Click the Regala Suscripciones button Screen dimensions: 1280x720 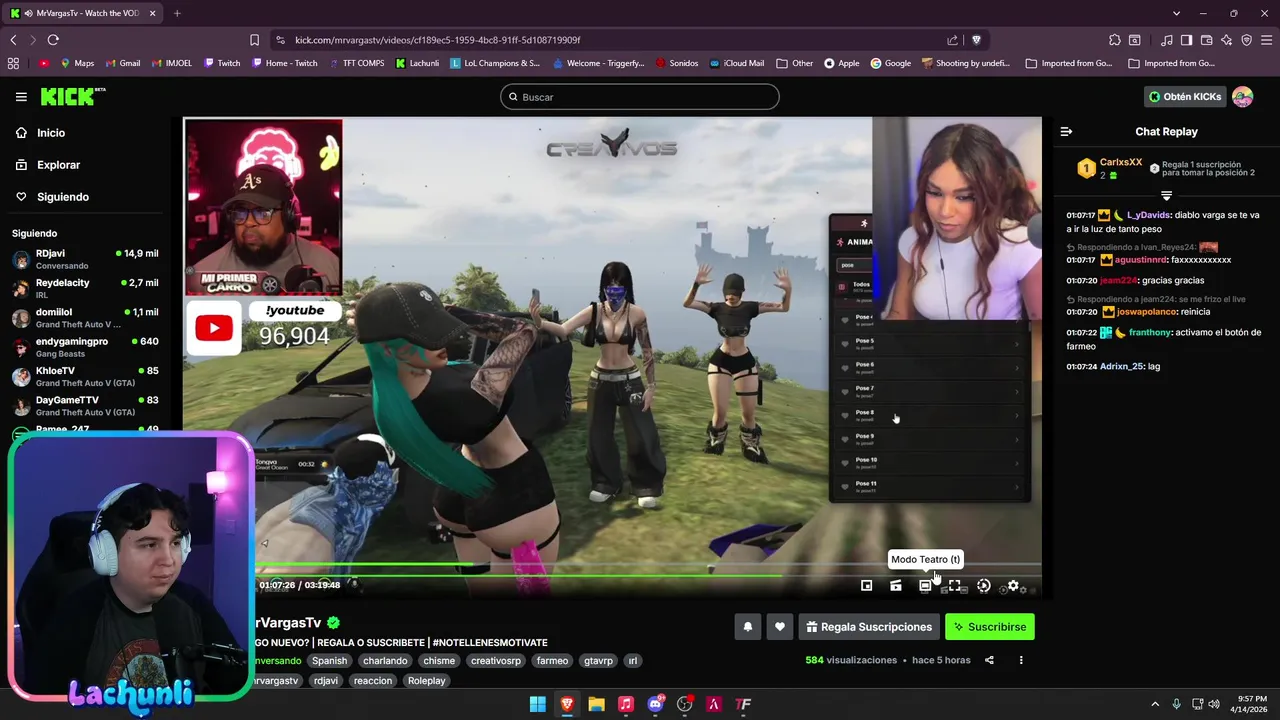(868, 627)
